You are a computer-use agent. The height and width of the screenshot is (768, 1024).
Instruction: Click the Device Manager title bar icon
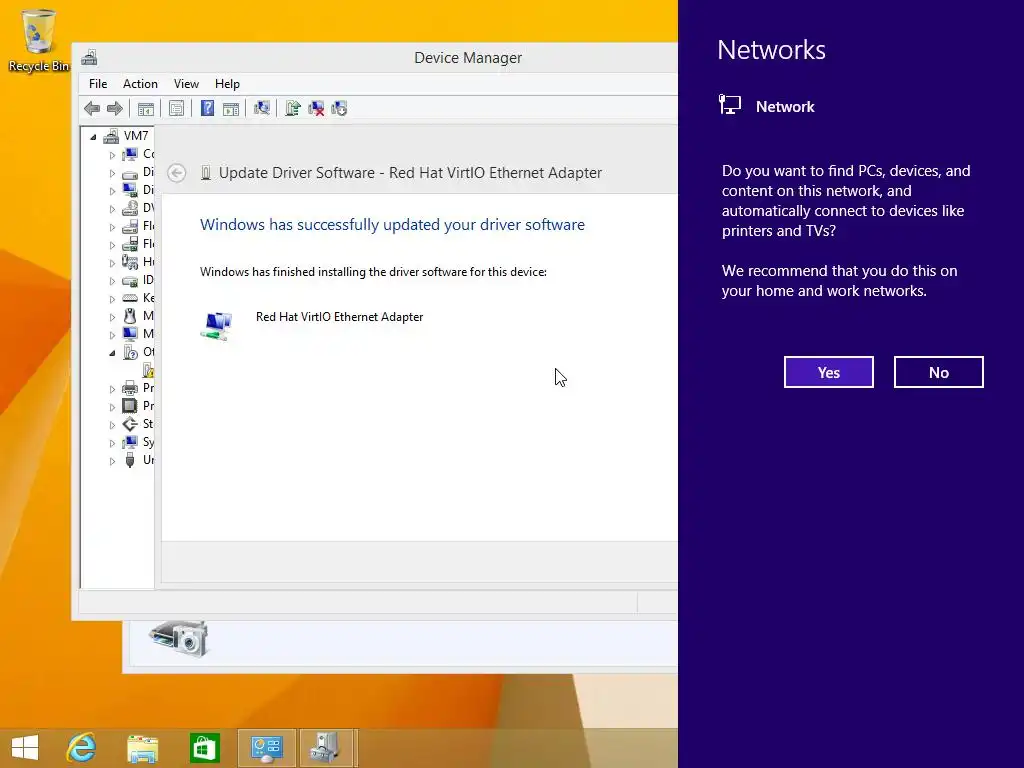(x=89, y=57)
